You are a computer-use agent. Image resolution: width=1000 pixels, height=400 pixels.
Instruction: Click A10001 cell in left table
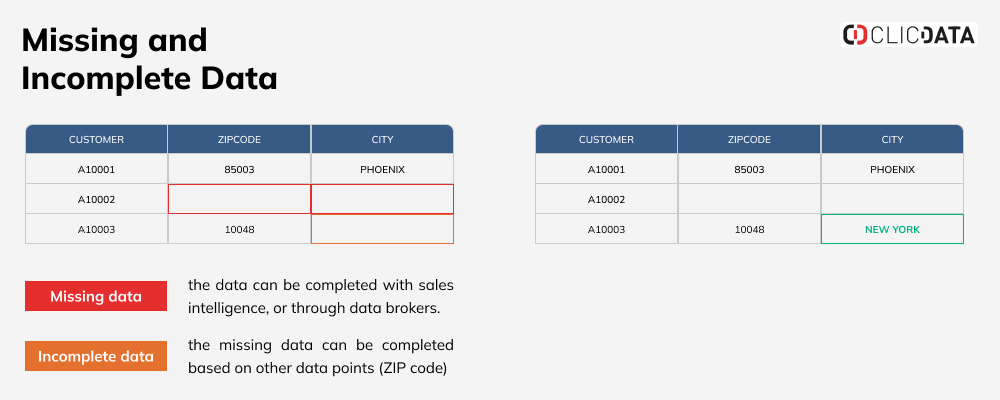tap(96, 169)
